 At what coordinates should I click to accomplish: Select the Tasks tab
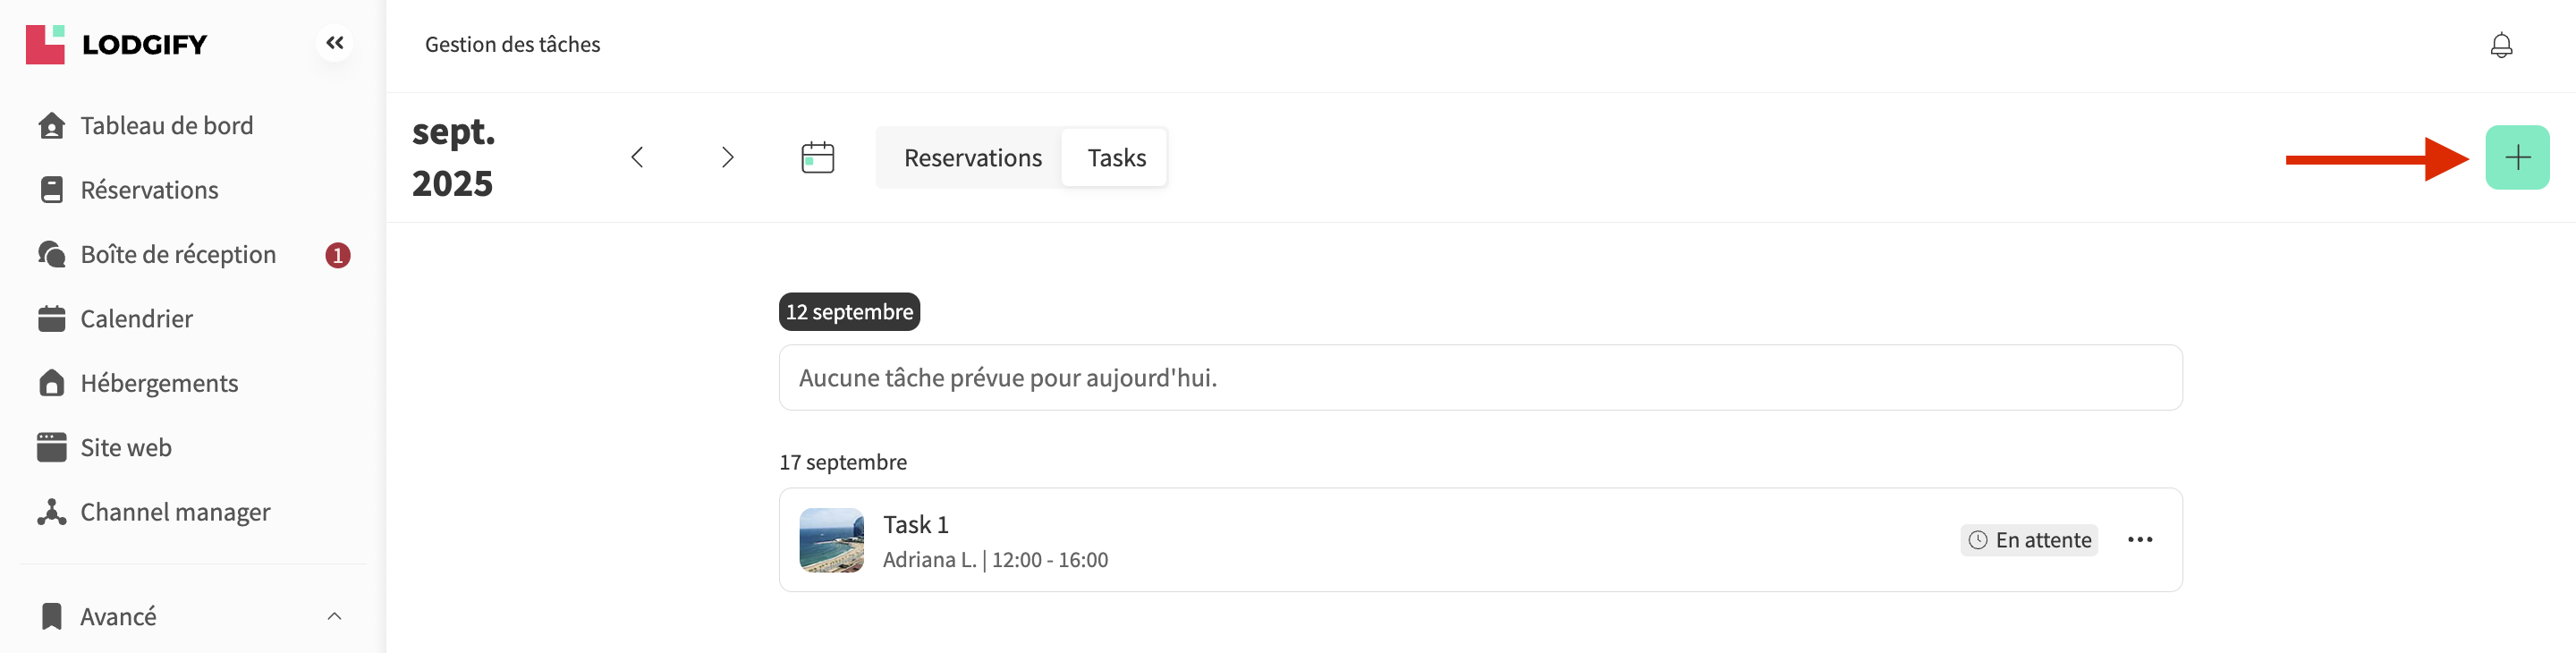coord(1116,158)
